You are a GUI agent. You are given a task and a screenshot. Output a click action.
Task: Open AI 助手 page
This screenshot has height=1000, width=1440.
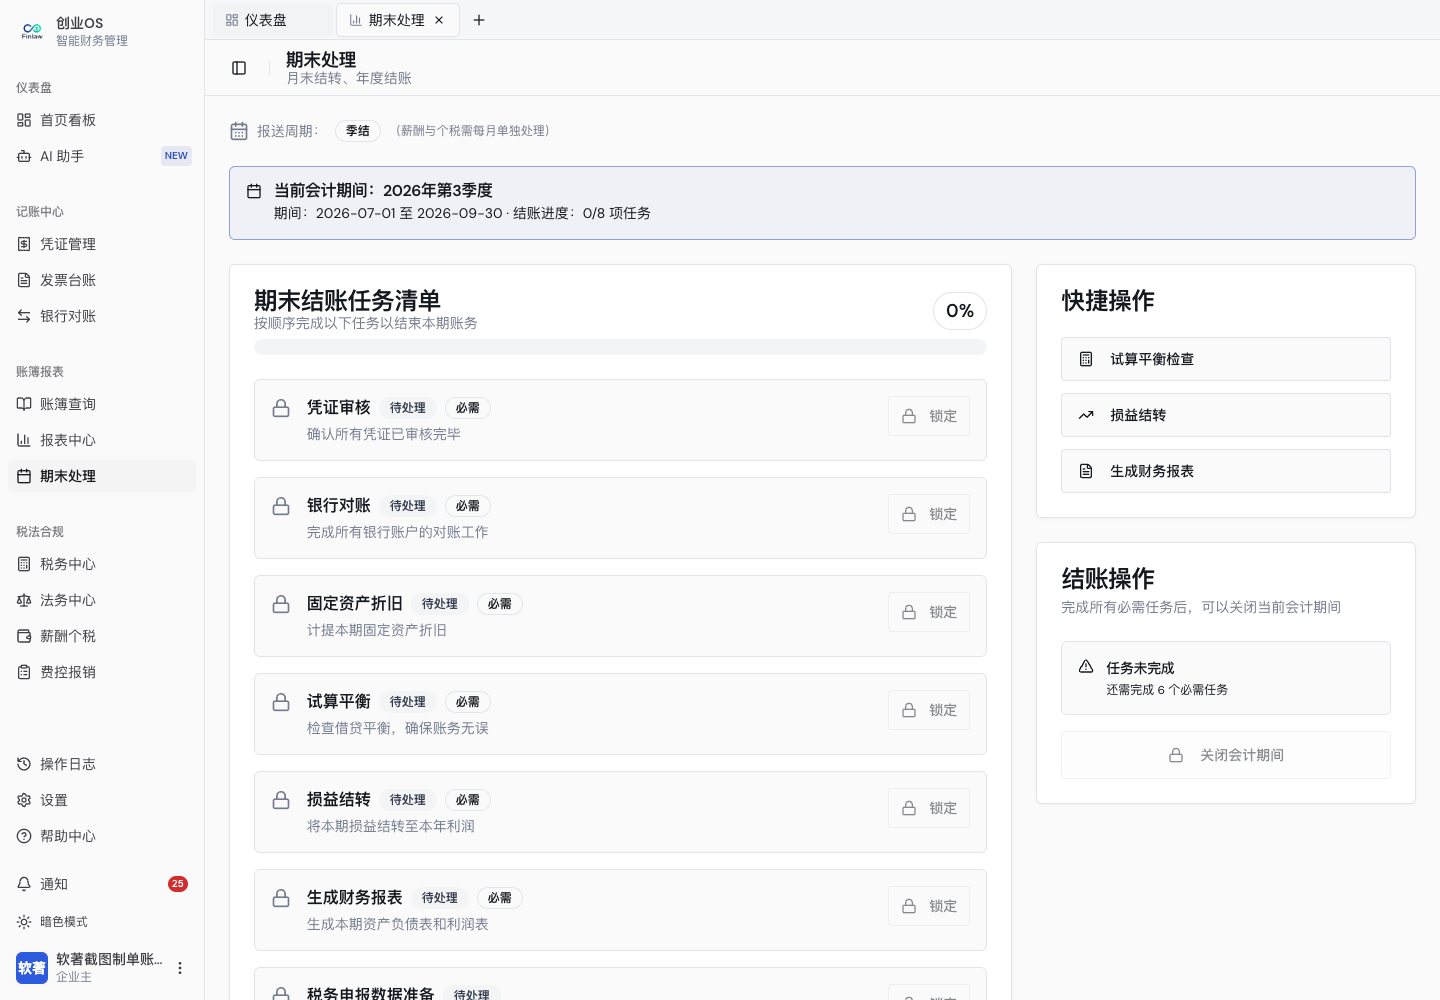[x=102, y=156]
